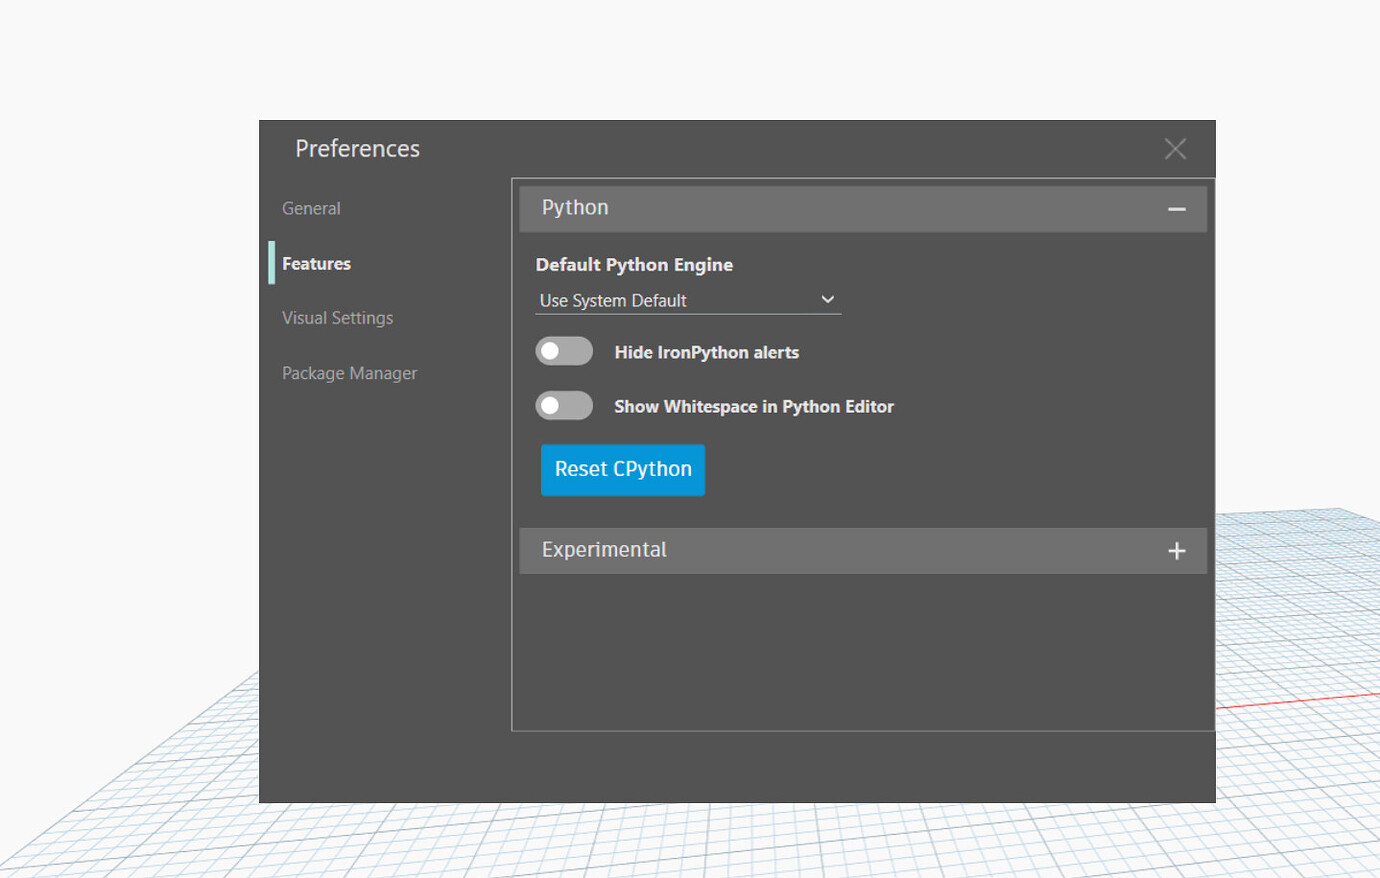Turn on Show Whitespace in Python Editor
This screenshot has height=878, width=1380.
(563, 405)
